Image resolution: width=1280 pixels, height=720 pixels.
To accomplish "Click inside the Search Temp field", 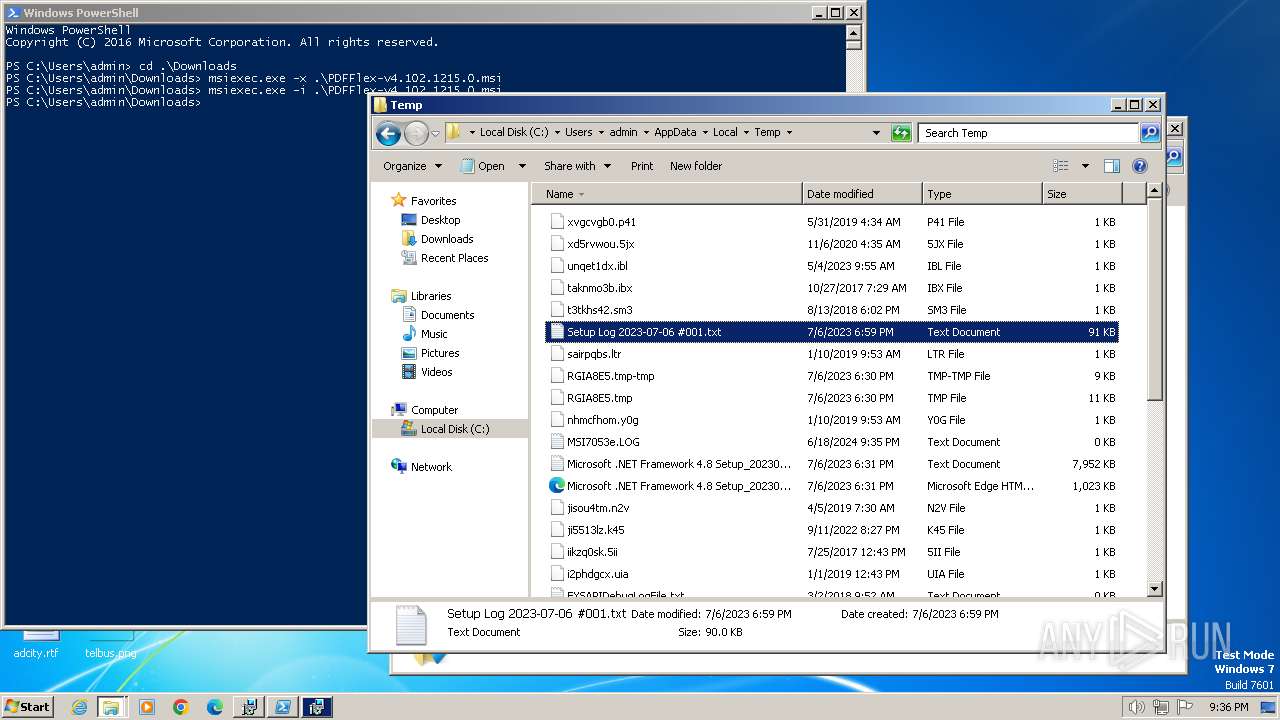I will point(1029,132).
